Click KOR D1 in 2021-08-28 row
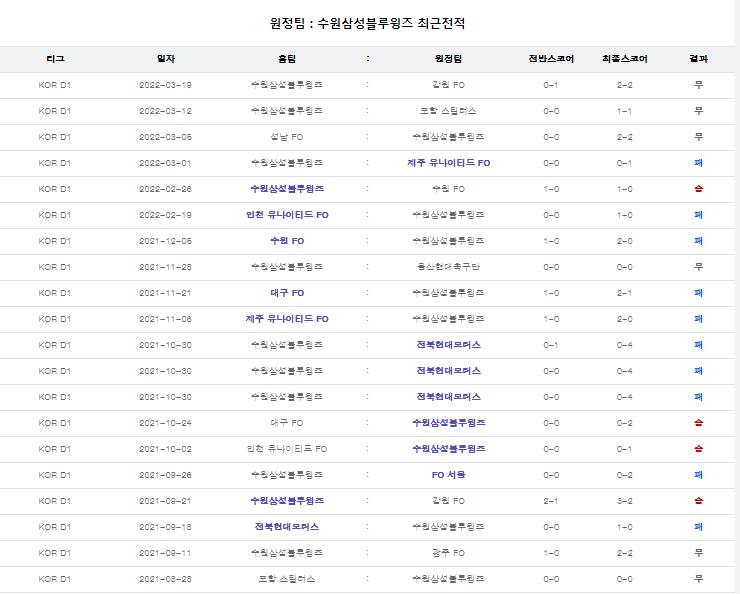 point(55,579)
